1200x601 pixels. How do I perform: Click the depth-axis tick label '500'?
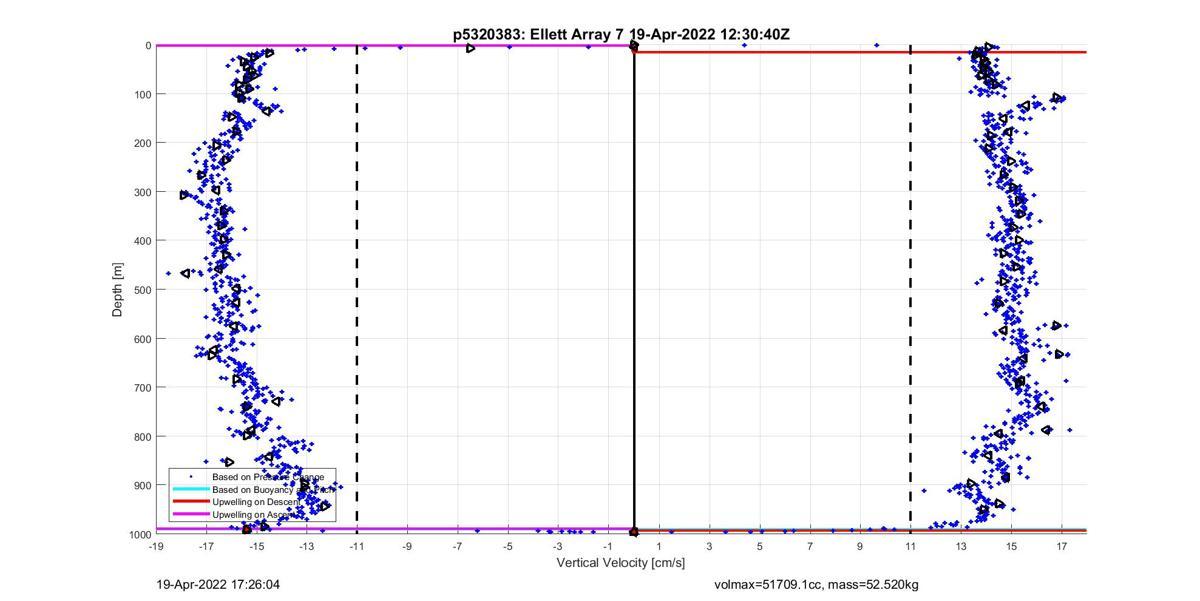click(x=142, y=290)
